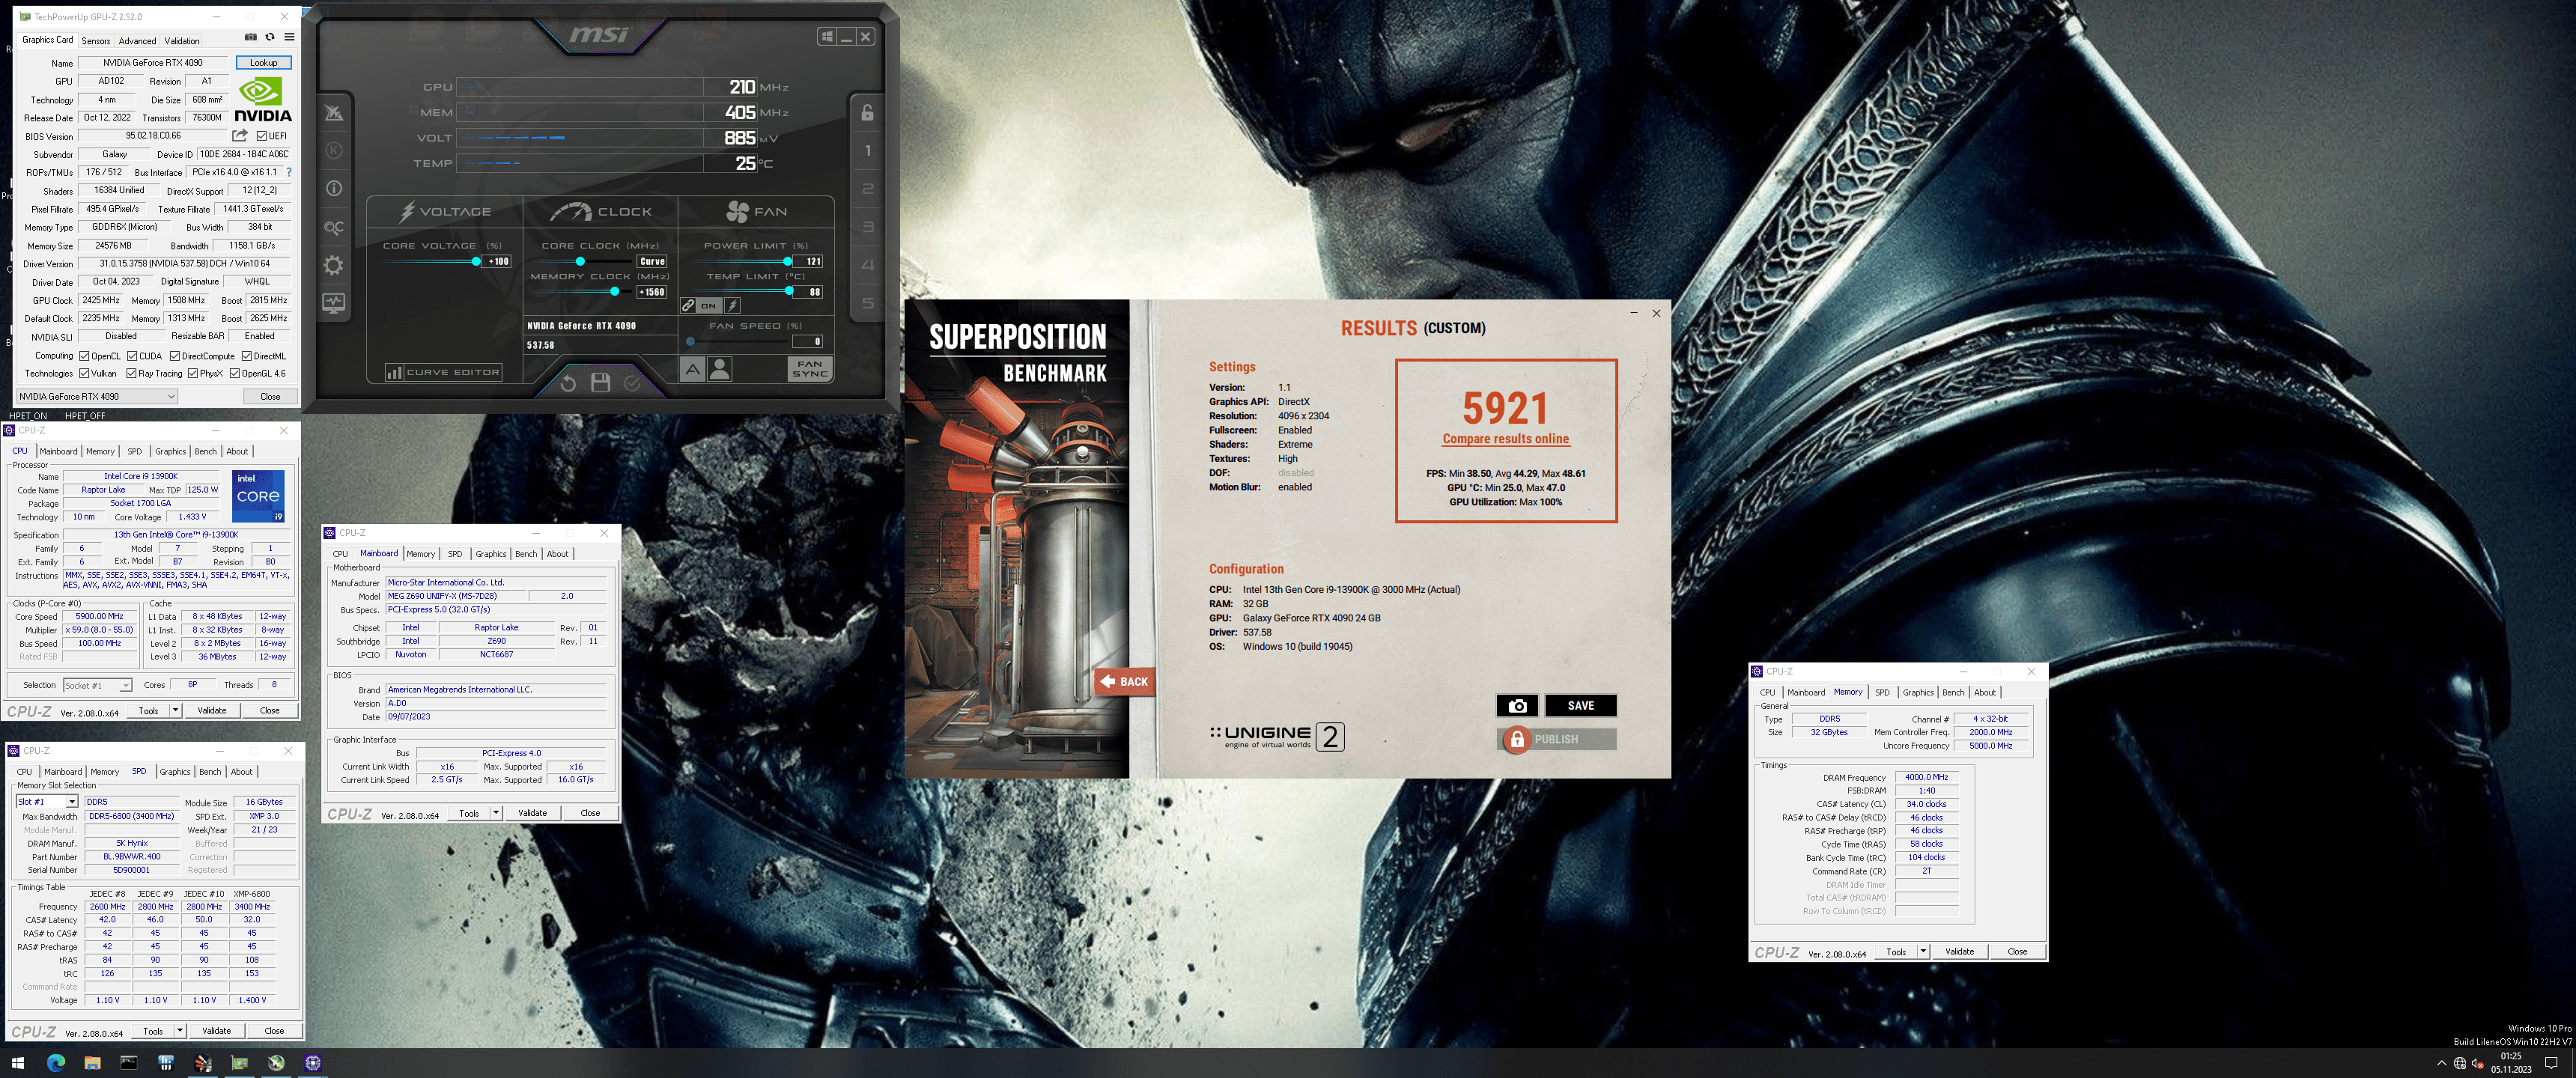Viewport: 2576px width, 1078px height.
Task: Toggle the CUDA checkbox
Action: (x=132, y=356)
